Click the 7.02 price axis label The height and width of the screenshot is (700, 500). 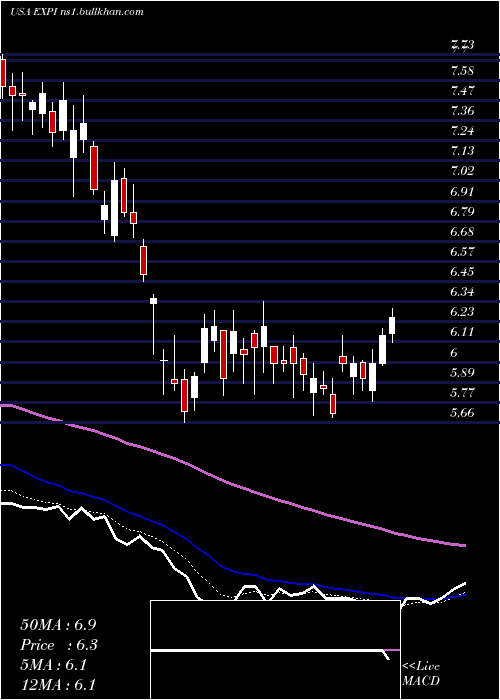click(x=462, y=171)
